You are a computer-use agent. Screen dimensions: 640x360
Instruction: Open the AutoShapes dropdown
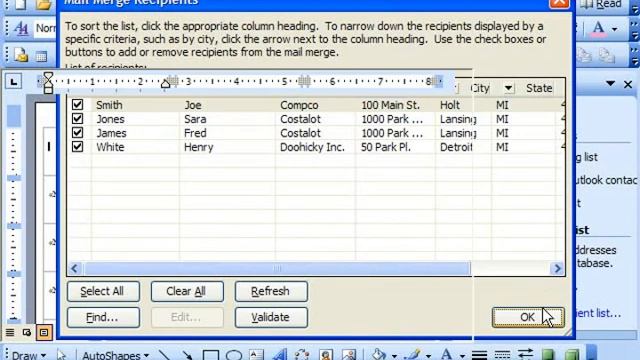pos(116,355)
